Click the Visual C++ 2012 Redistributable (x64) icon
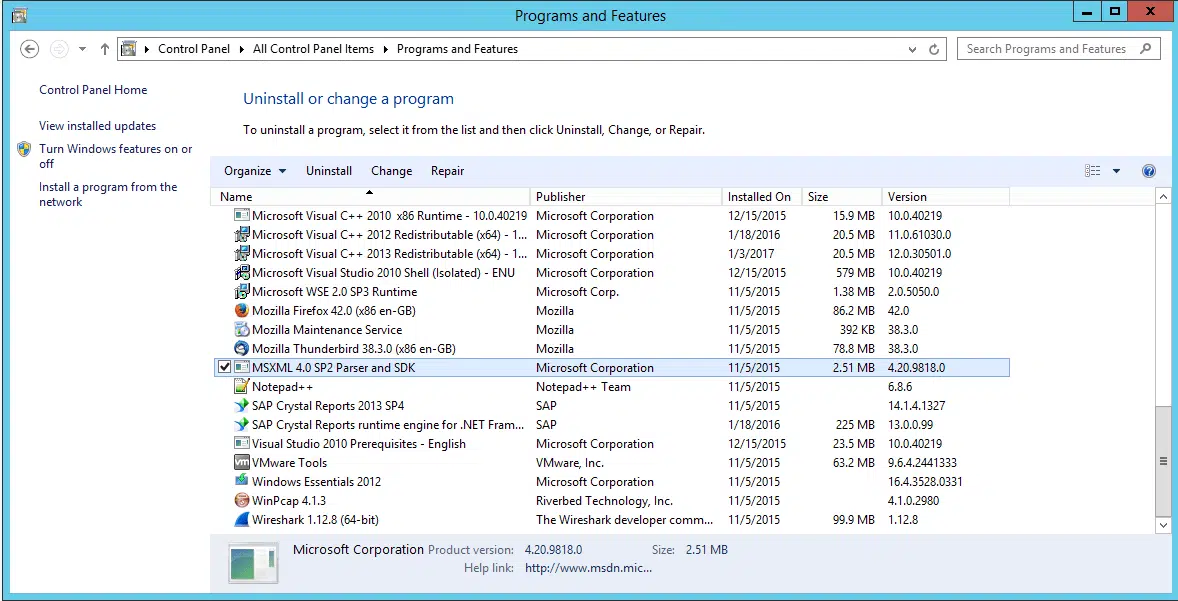 [241, 234]
